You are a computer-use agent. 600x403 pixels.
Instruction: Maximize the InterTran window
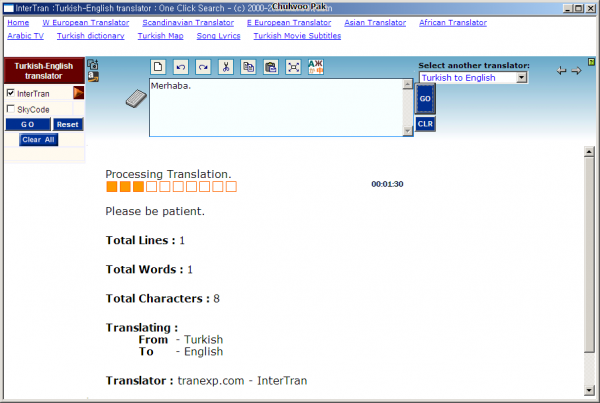pyautogui.click(x=579, y=8)
